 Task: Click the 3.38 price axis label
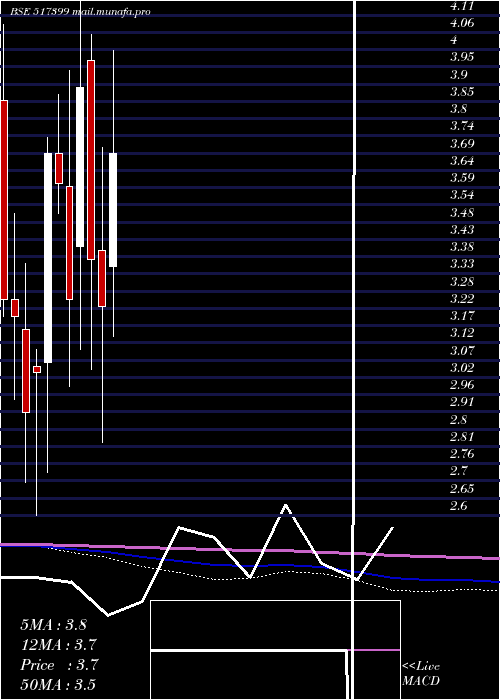pyautogui.click(x=462, y=247)
